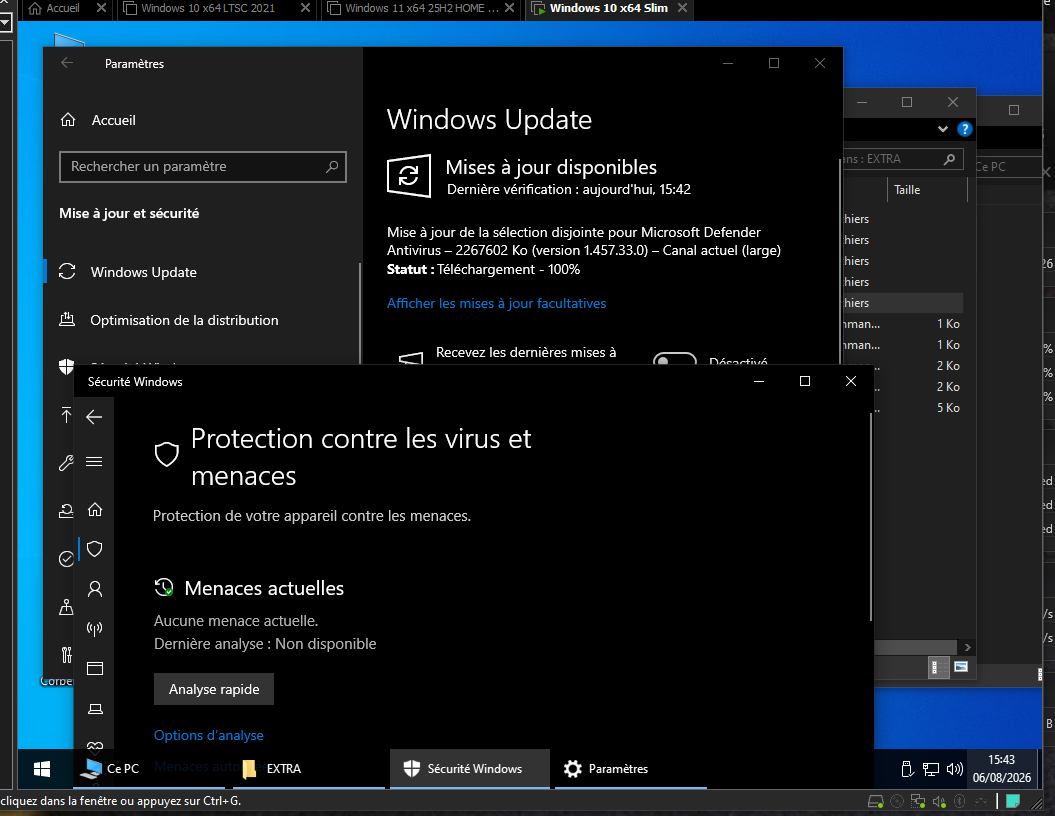
Task: Click the Rechercher un paramètre search field
Action: coord(203,167)
